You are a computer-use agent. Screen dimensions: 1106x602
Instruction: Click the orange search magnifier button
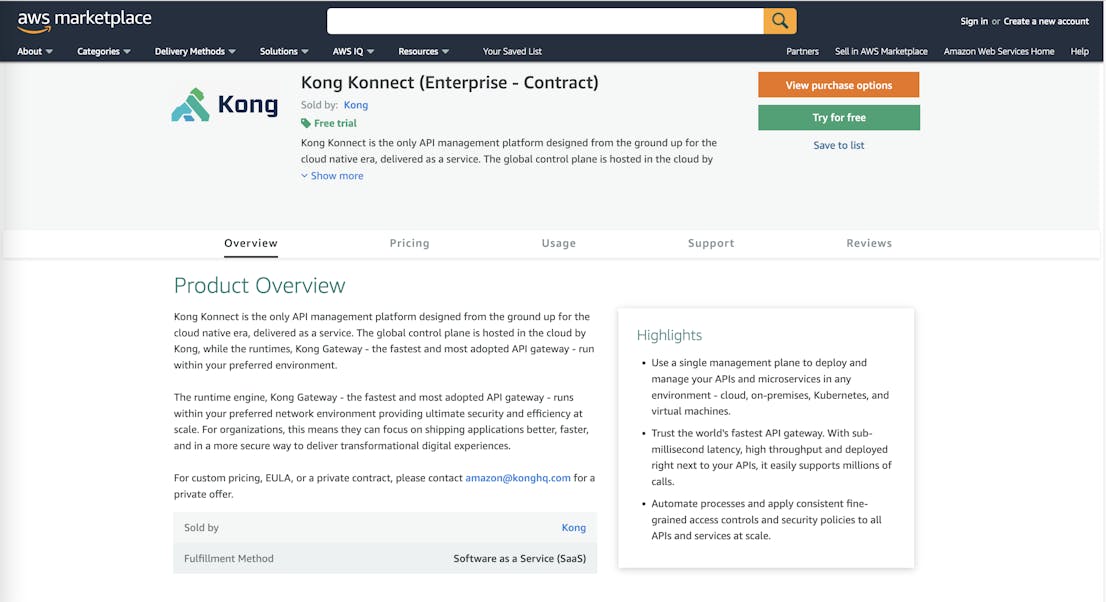(780, 21)
